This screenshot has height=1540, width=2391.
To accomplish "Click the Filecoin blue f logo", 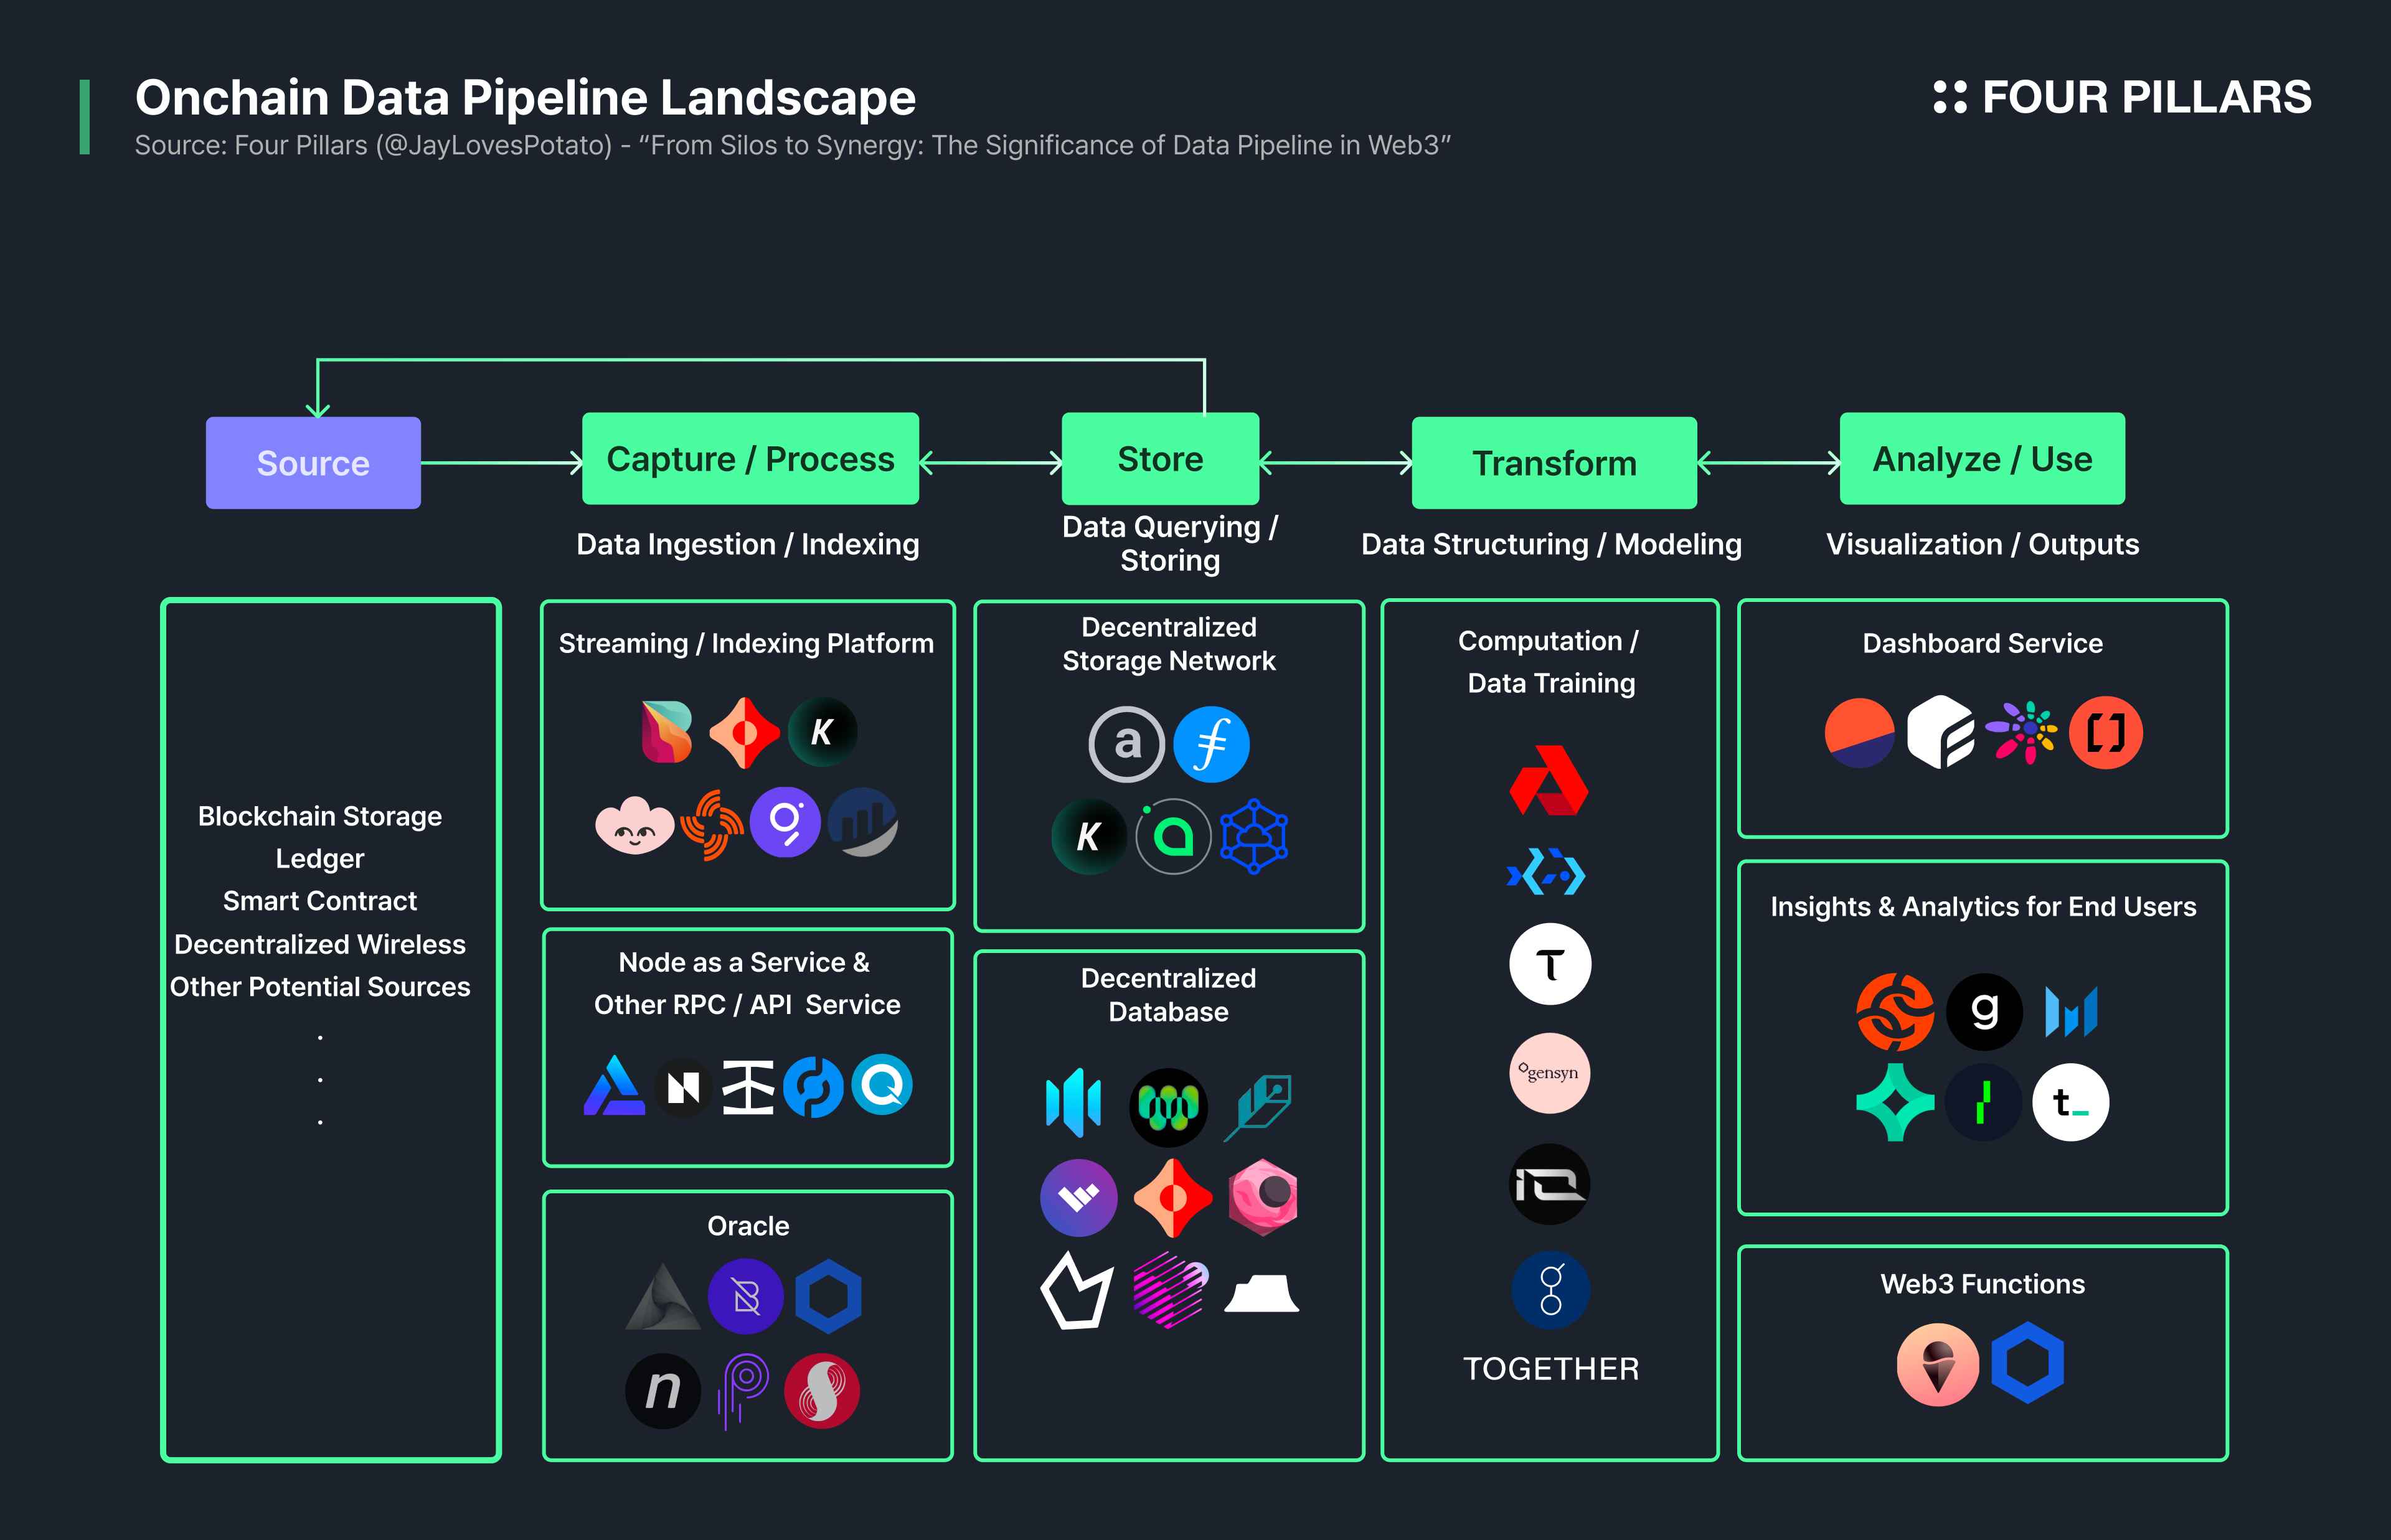I will click(x=1211, y=744).
